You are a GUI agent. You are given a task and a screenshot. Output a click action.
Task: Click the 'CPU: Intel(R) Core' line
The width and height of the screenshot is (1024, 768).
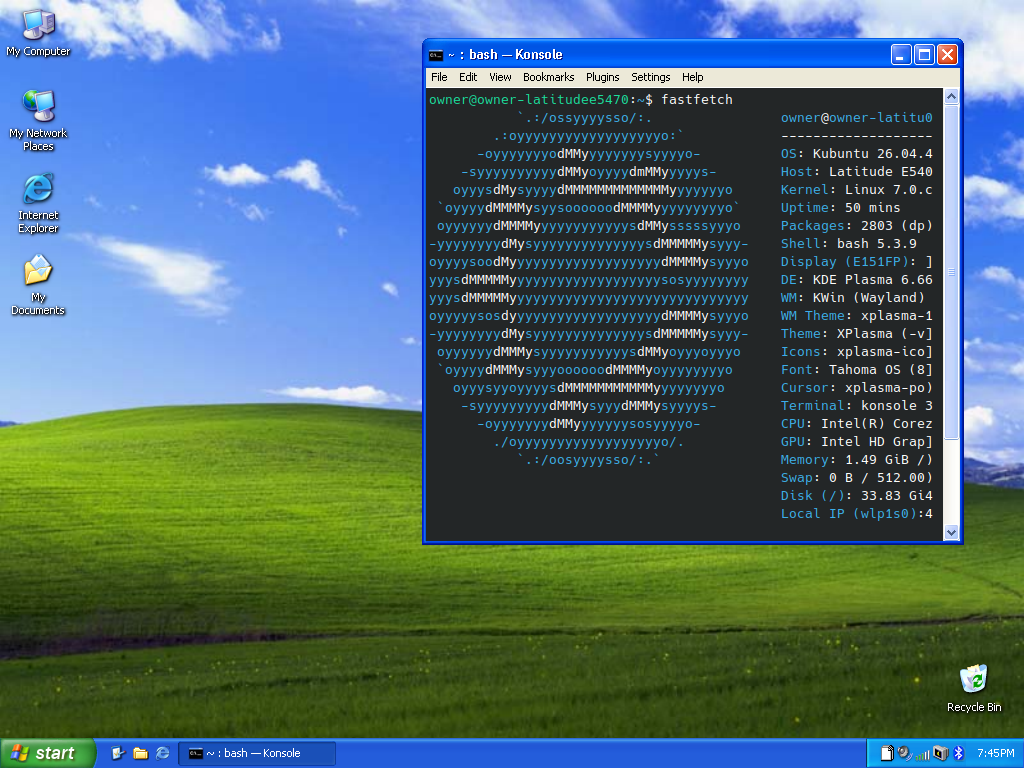coord(856,424)
